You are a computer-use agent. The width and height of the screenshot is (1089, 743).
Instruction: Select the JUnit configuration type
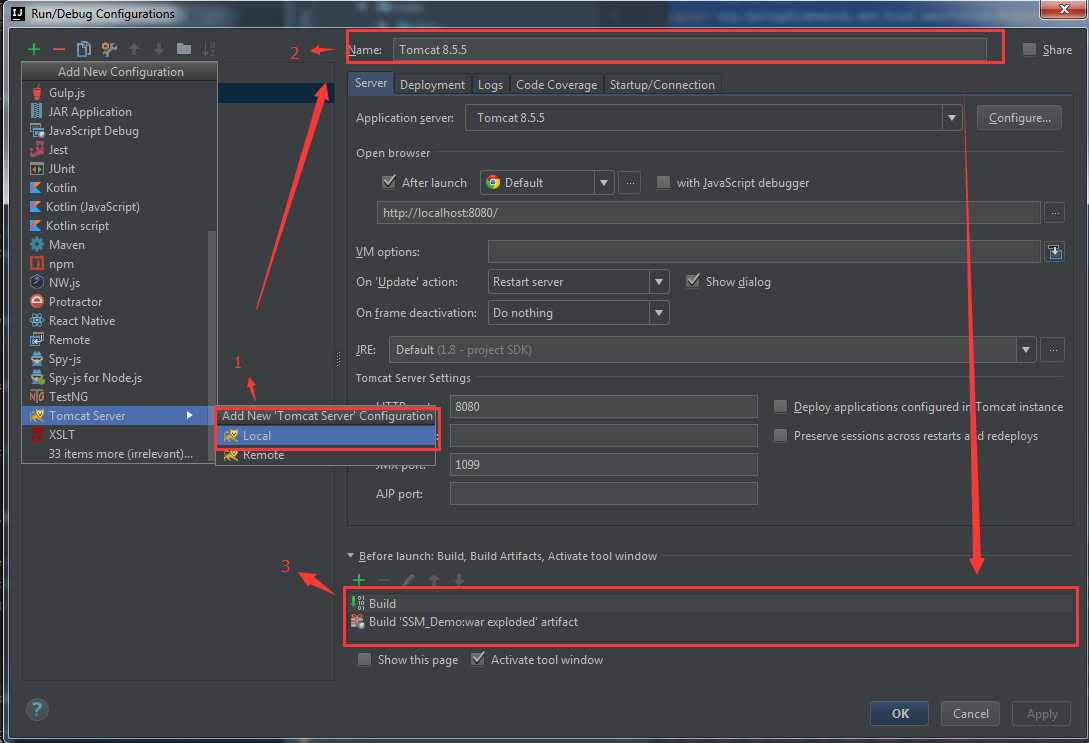pyautogui.click(x=119, y=169)
